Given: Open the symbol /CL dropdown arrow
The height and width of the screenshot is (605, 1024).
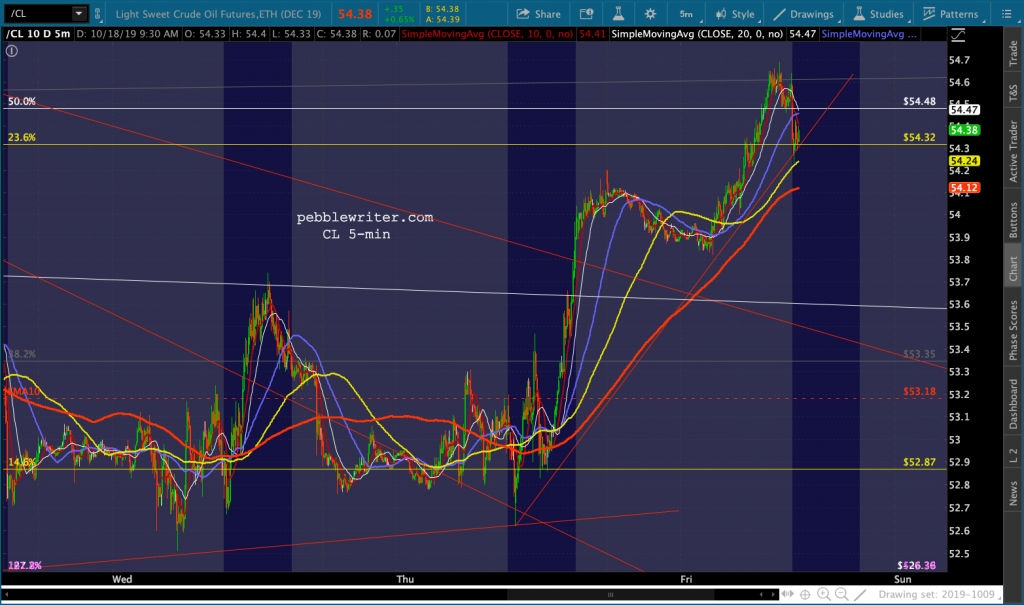Looking at the screenshot, I should 79,15.
